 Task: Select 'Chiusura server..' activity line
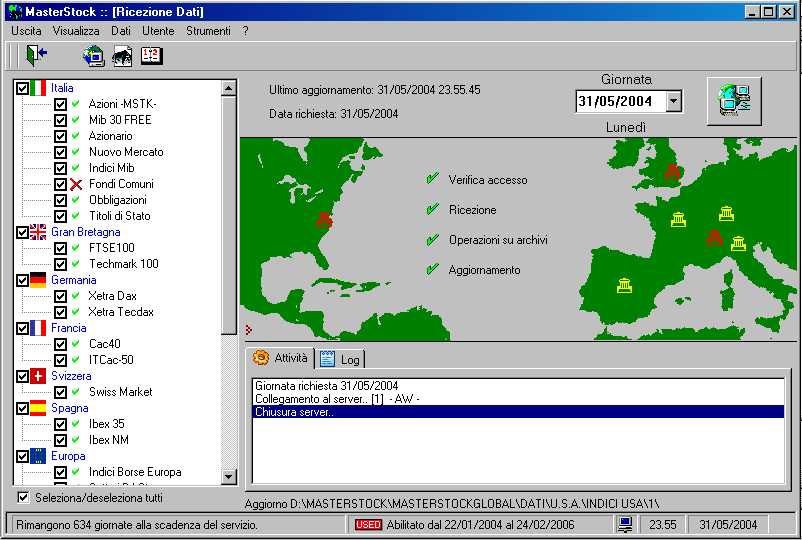518,412
